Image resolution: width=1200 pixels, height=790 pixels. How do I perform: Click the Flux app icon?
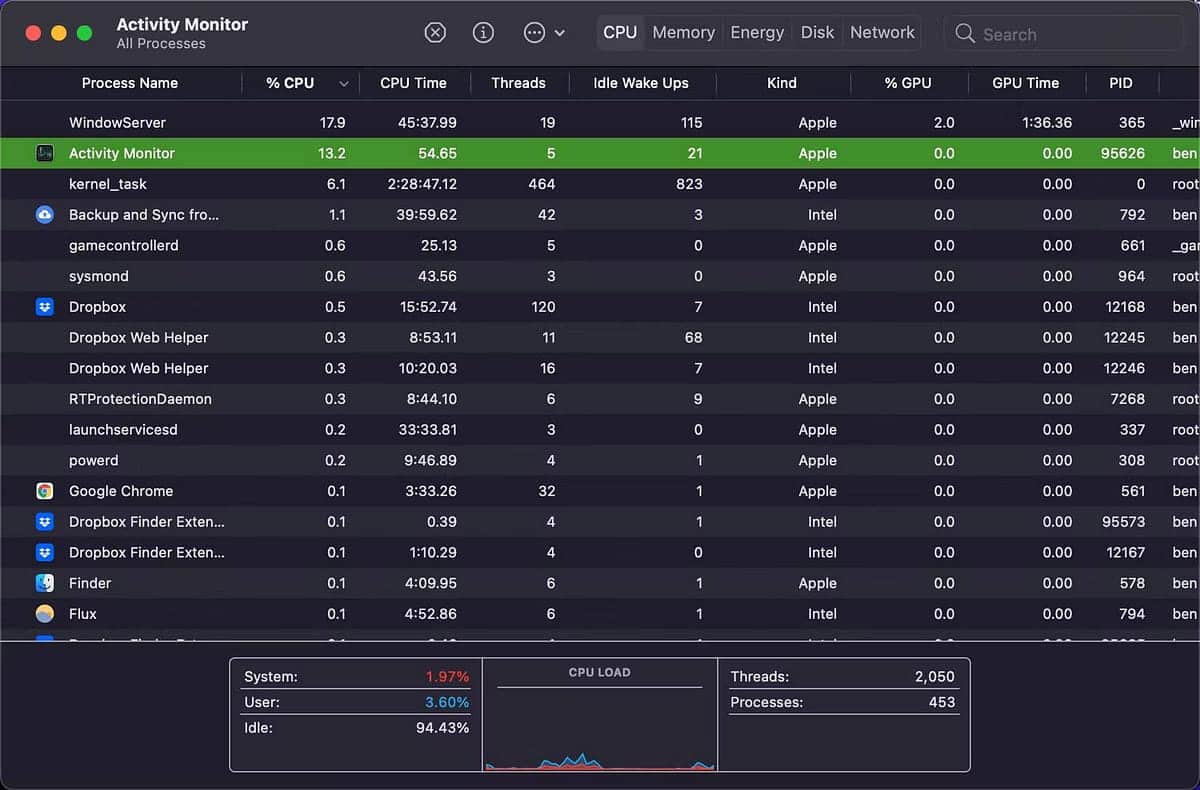(x=45, y=614)
